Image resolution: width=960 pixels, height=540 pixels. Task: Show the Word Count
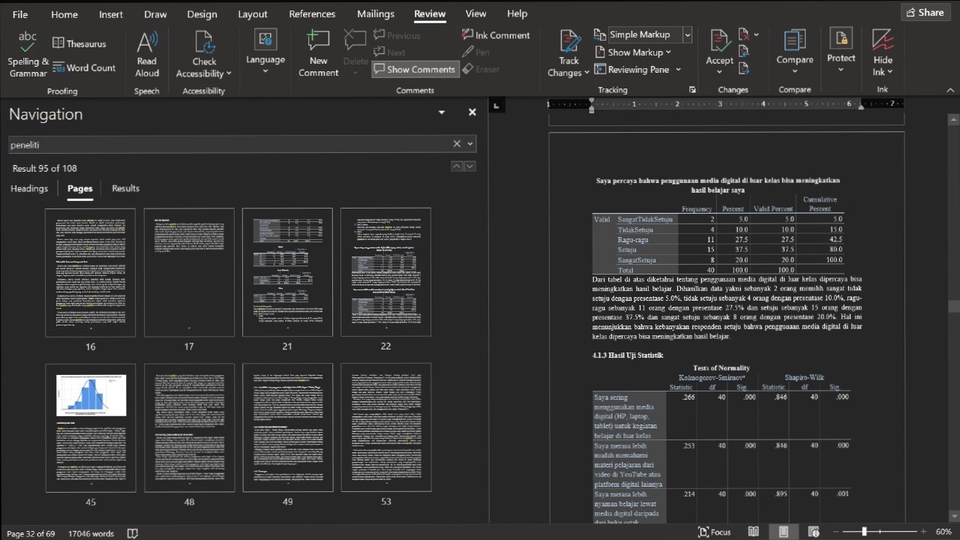point(84,67)
